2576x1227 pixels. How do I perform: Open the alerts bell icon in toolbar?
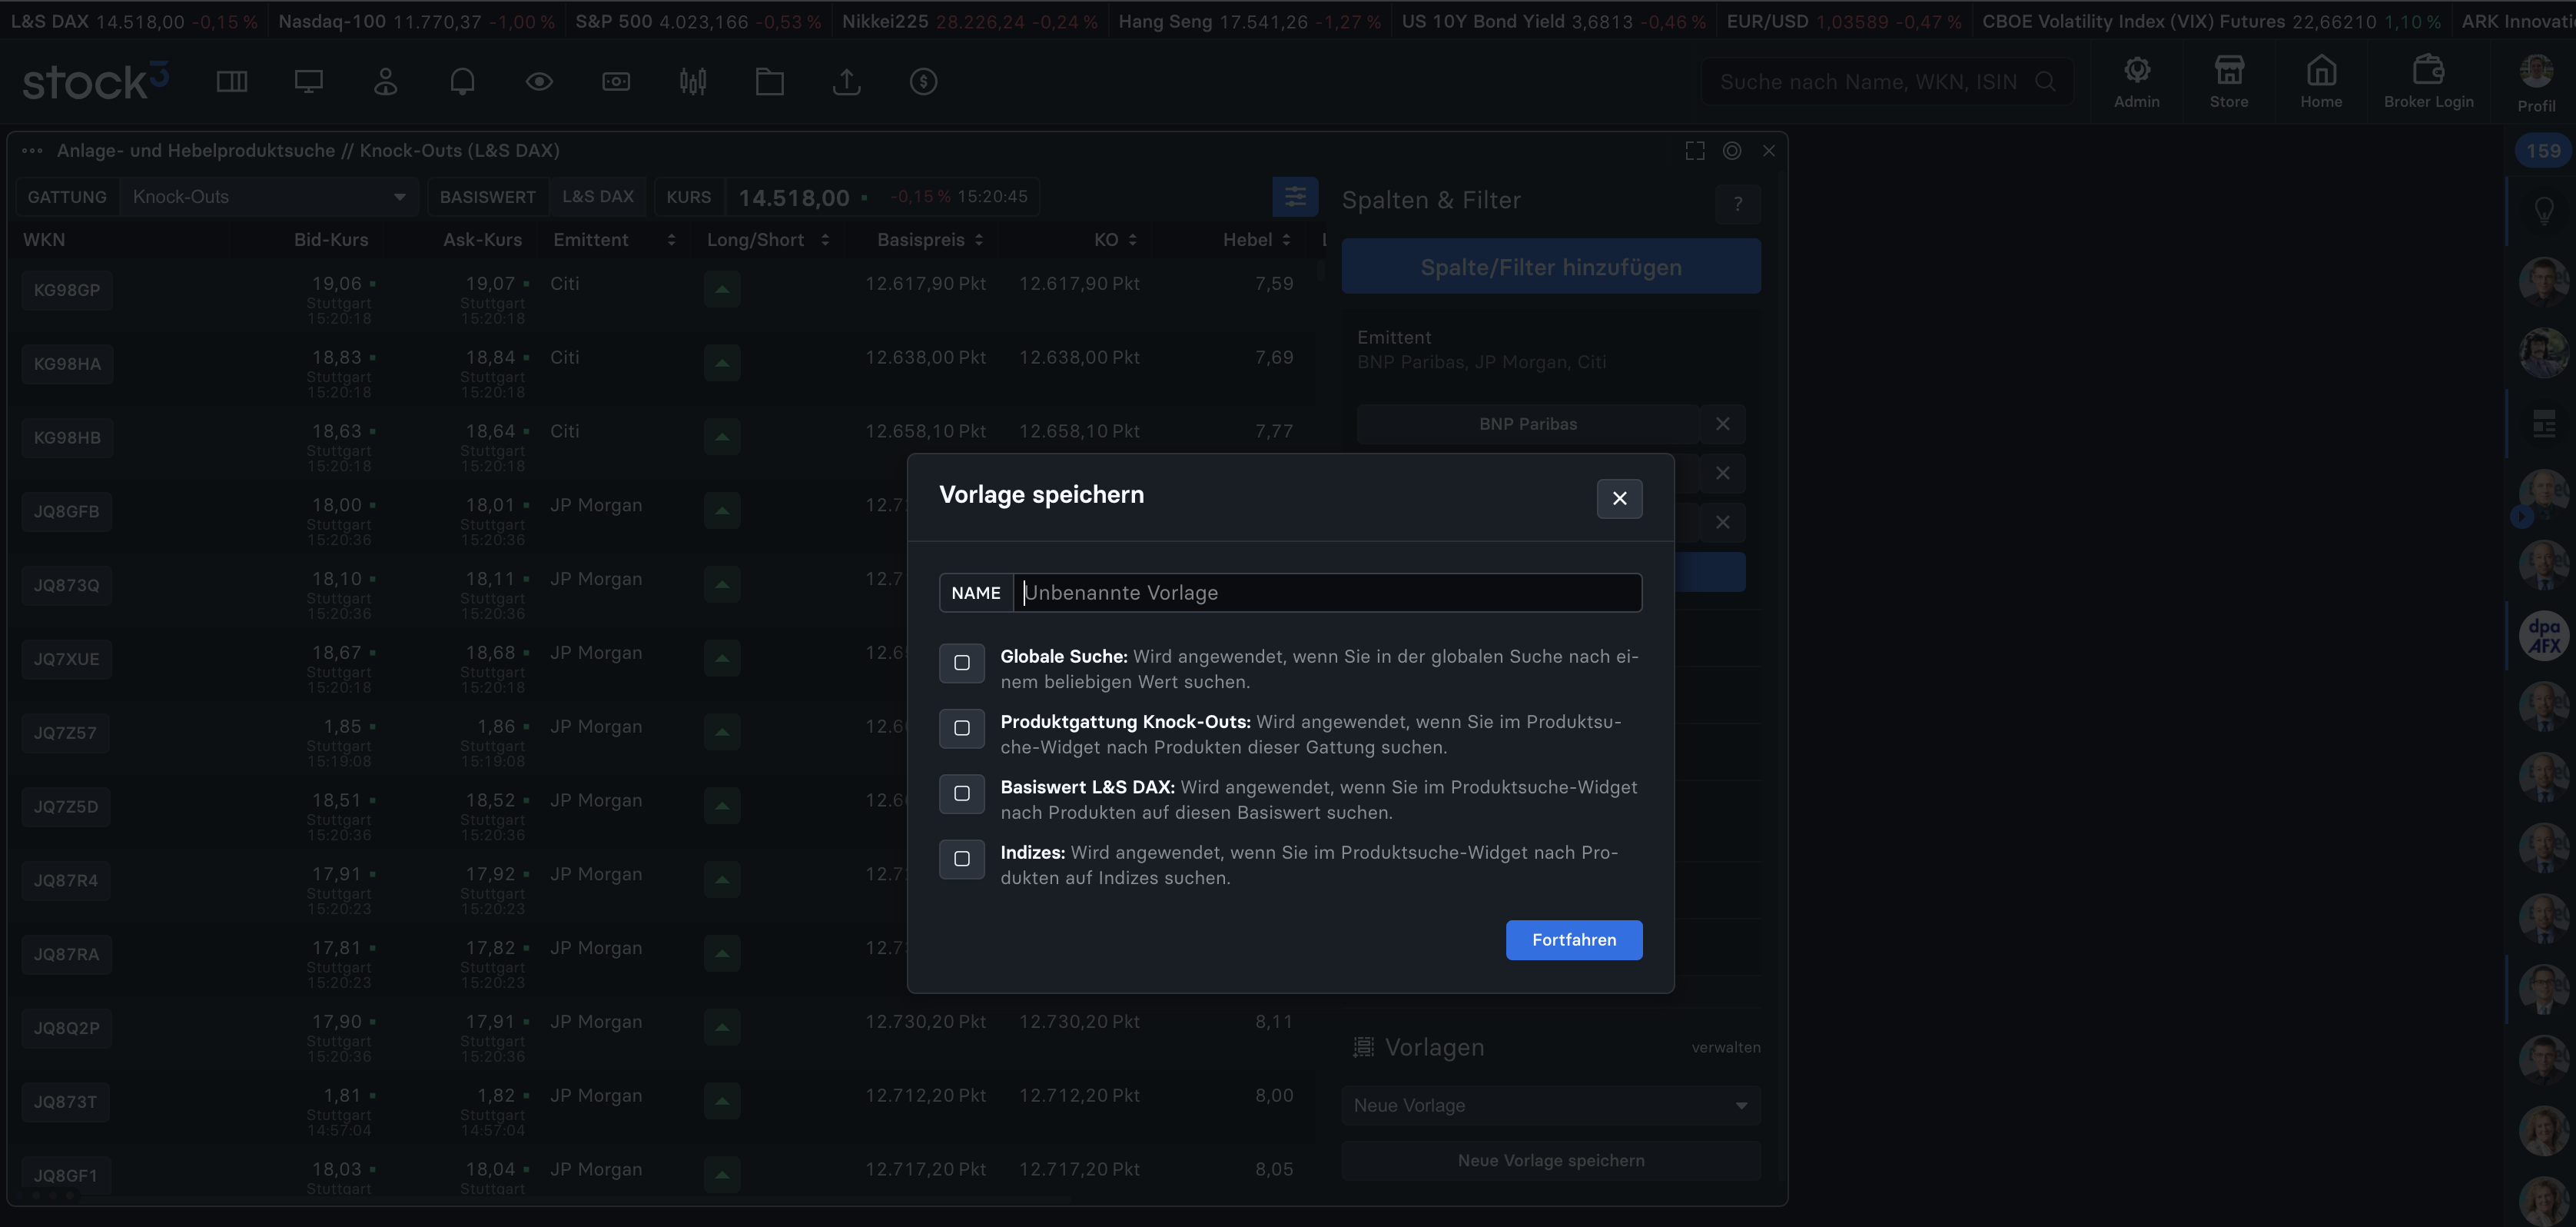click(462, 82)
